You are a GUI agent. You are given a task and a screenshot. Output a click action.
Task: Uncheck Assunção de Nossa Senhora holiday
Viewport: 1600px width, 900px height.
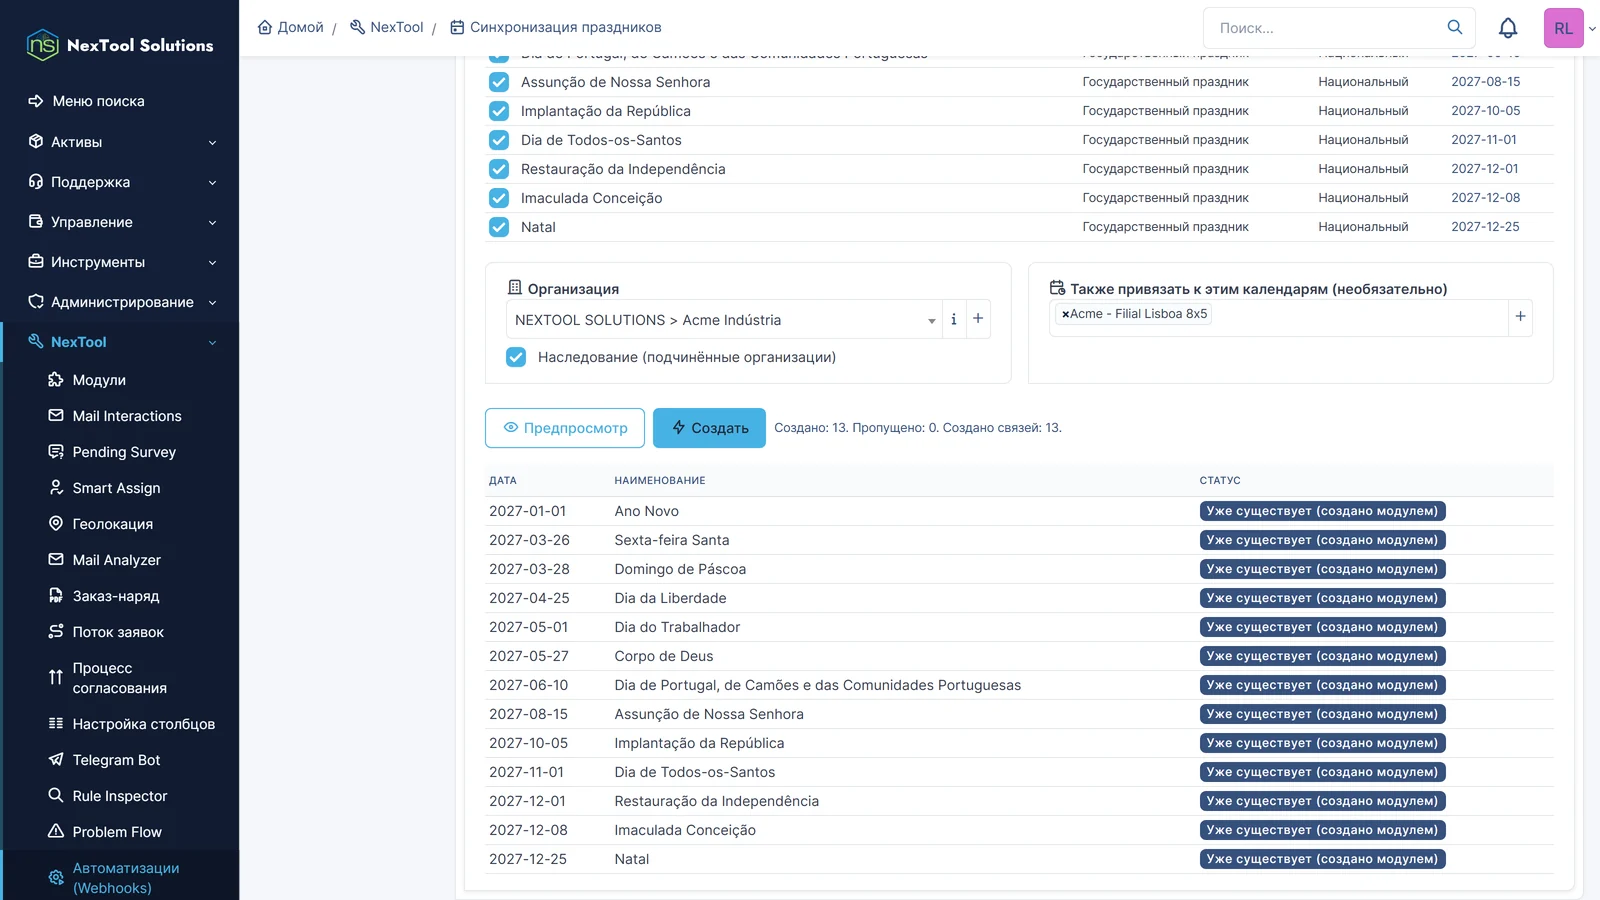499,82
